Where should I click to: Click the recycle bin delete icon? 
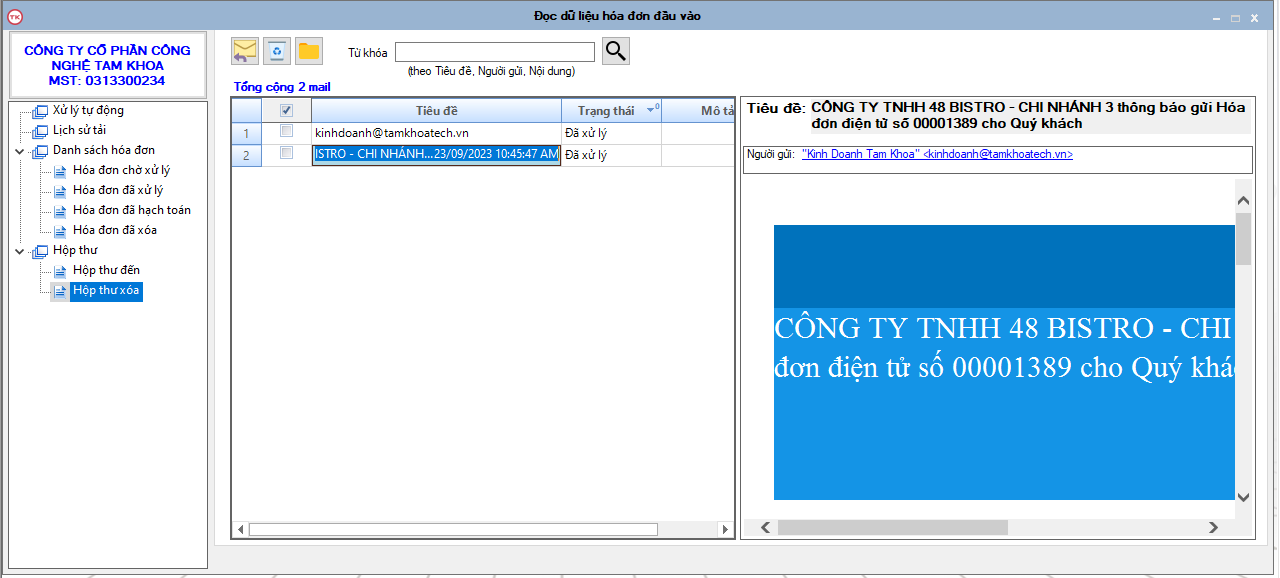tap(277, 51)
